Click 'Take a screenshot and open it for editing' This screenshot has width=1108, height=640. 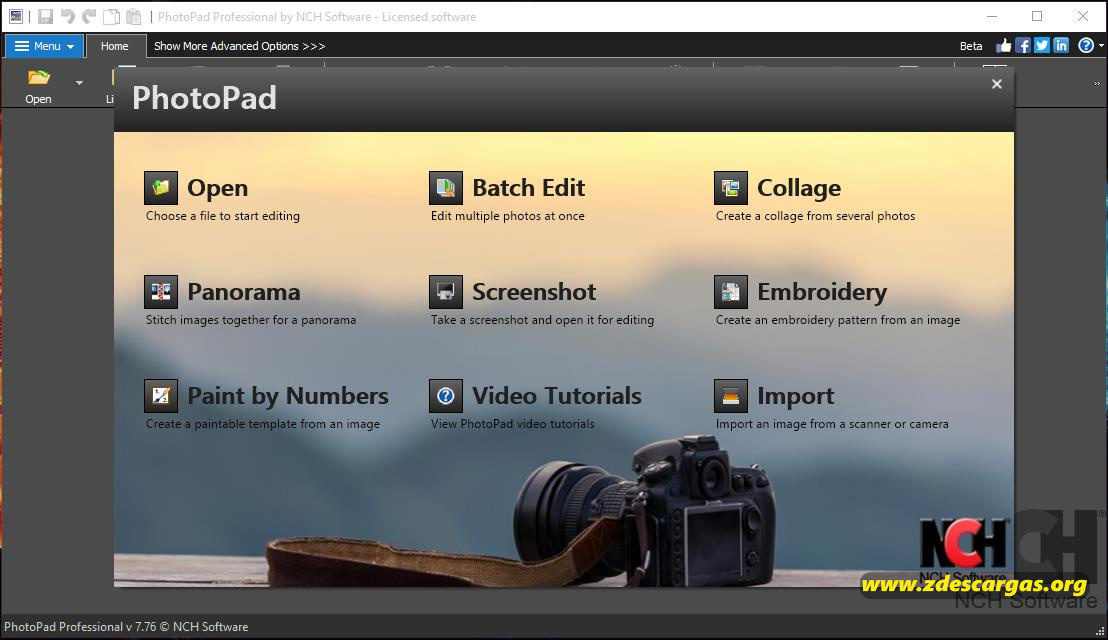[542, 320]
